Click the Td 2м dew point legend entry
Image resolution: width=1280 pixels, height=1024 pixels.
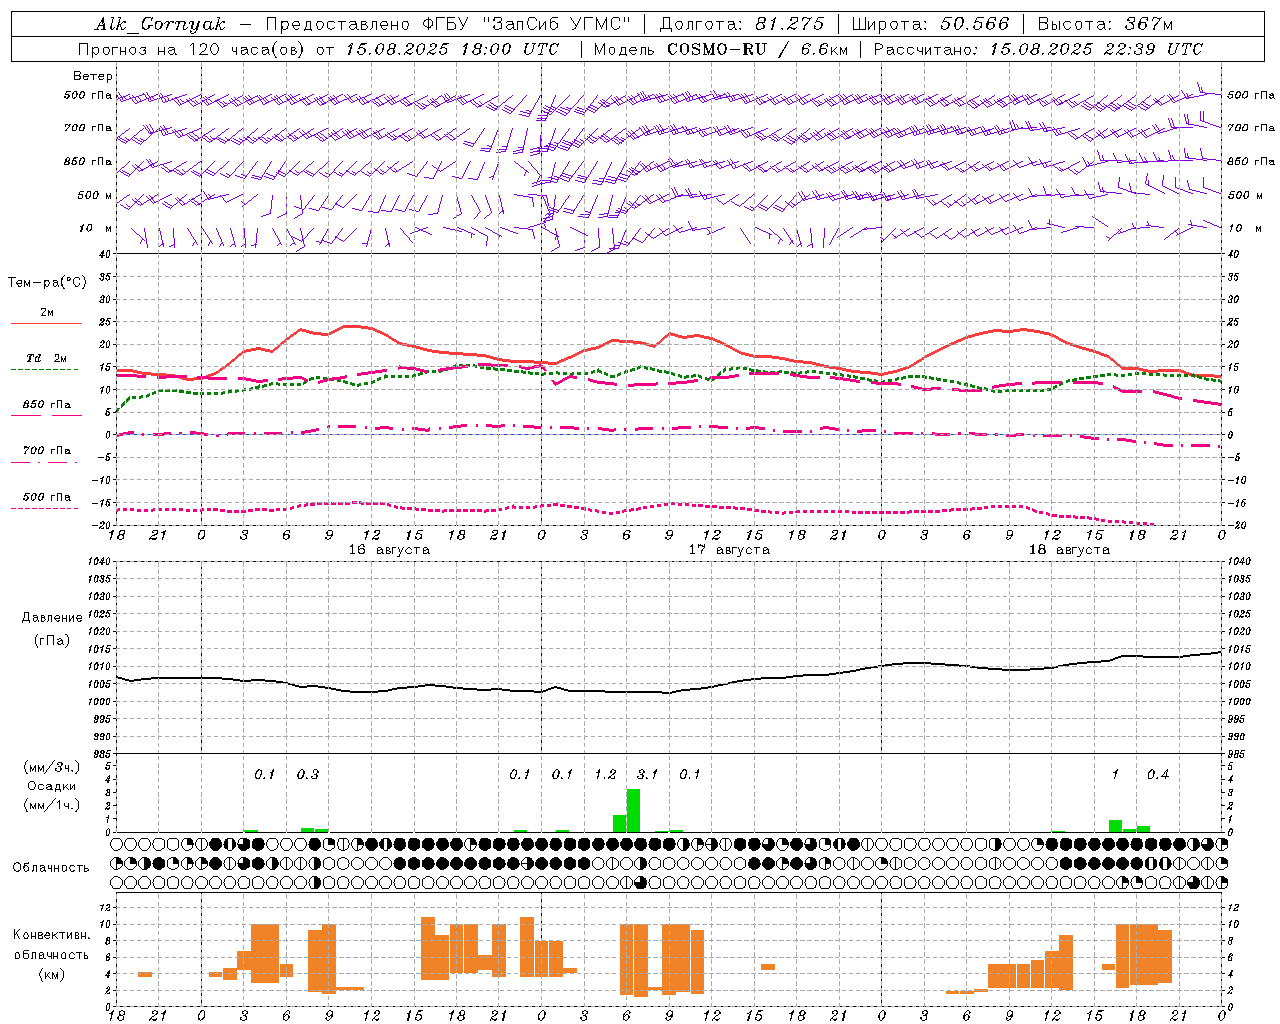[47, 358]
